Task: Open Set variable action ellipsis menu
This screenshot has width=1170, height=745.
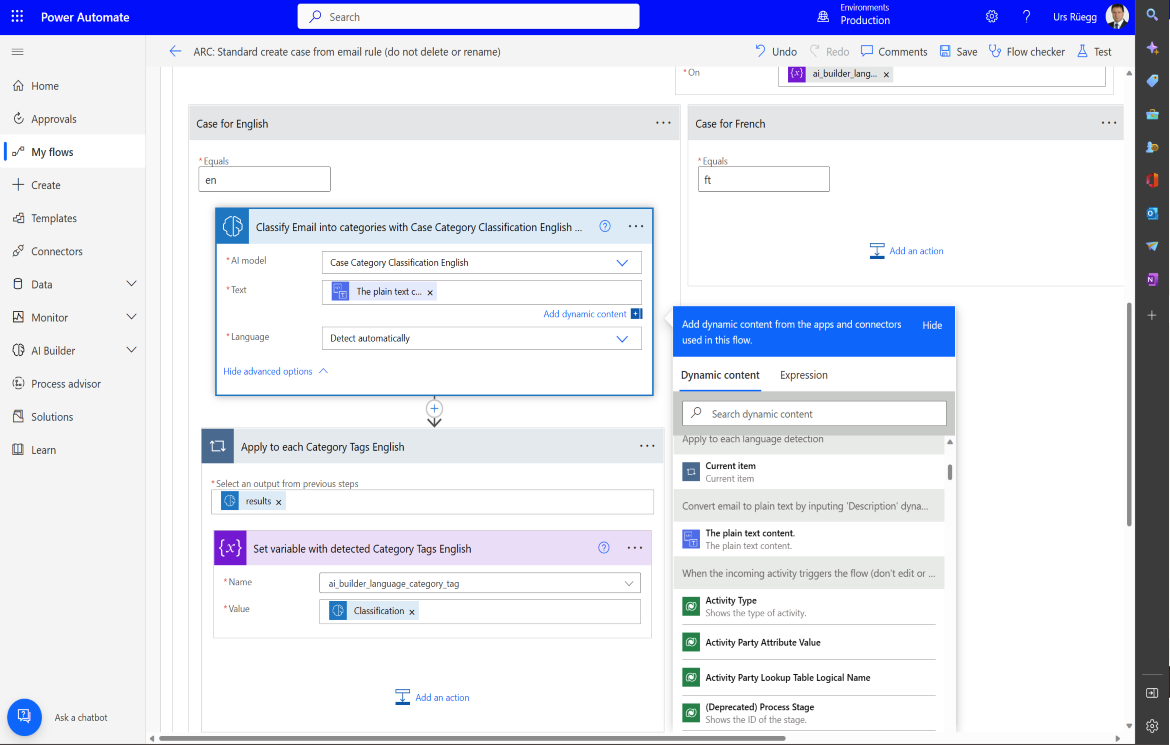Action: [635, 548]
